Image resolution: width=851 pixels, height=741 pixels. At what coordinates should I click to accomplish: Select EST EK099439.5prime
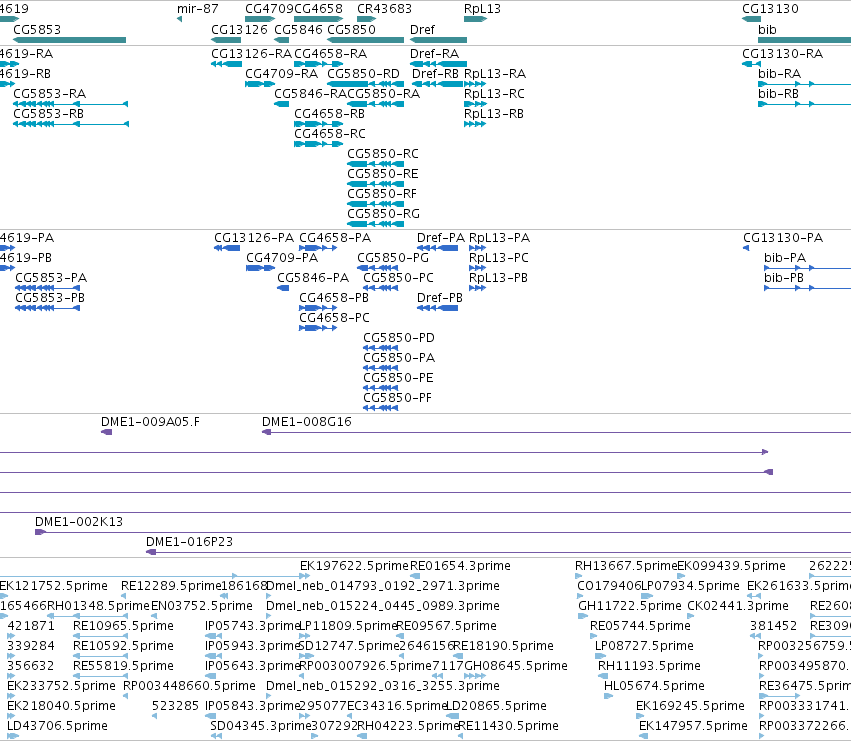pos(731,566)
